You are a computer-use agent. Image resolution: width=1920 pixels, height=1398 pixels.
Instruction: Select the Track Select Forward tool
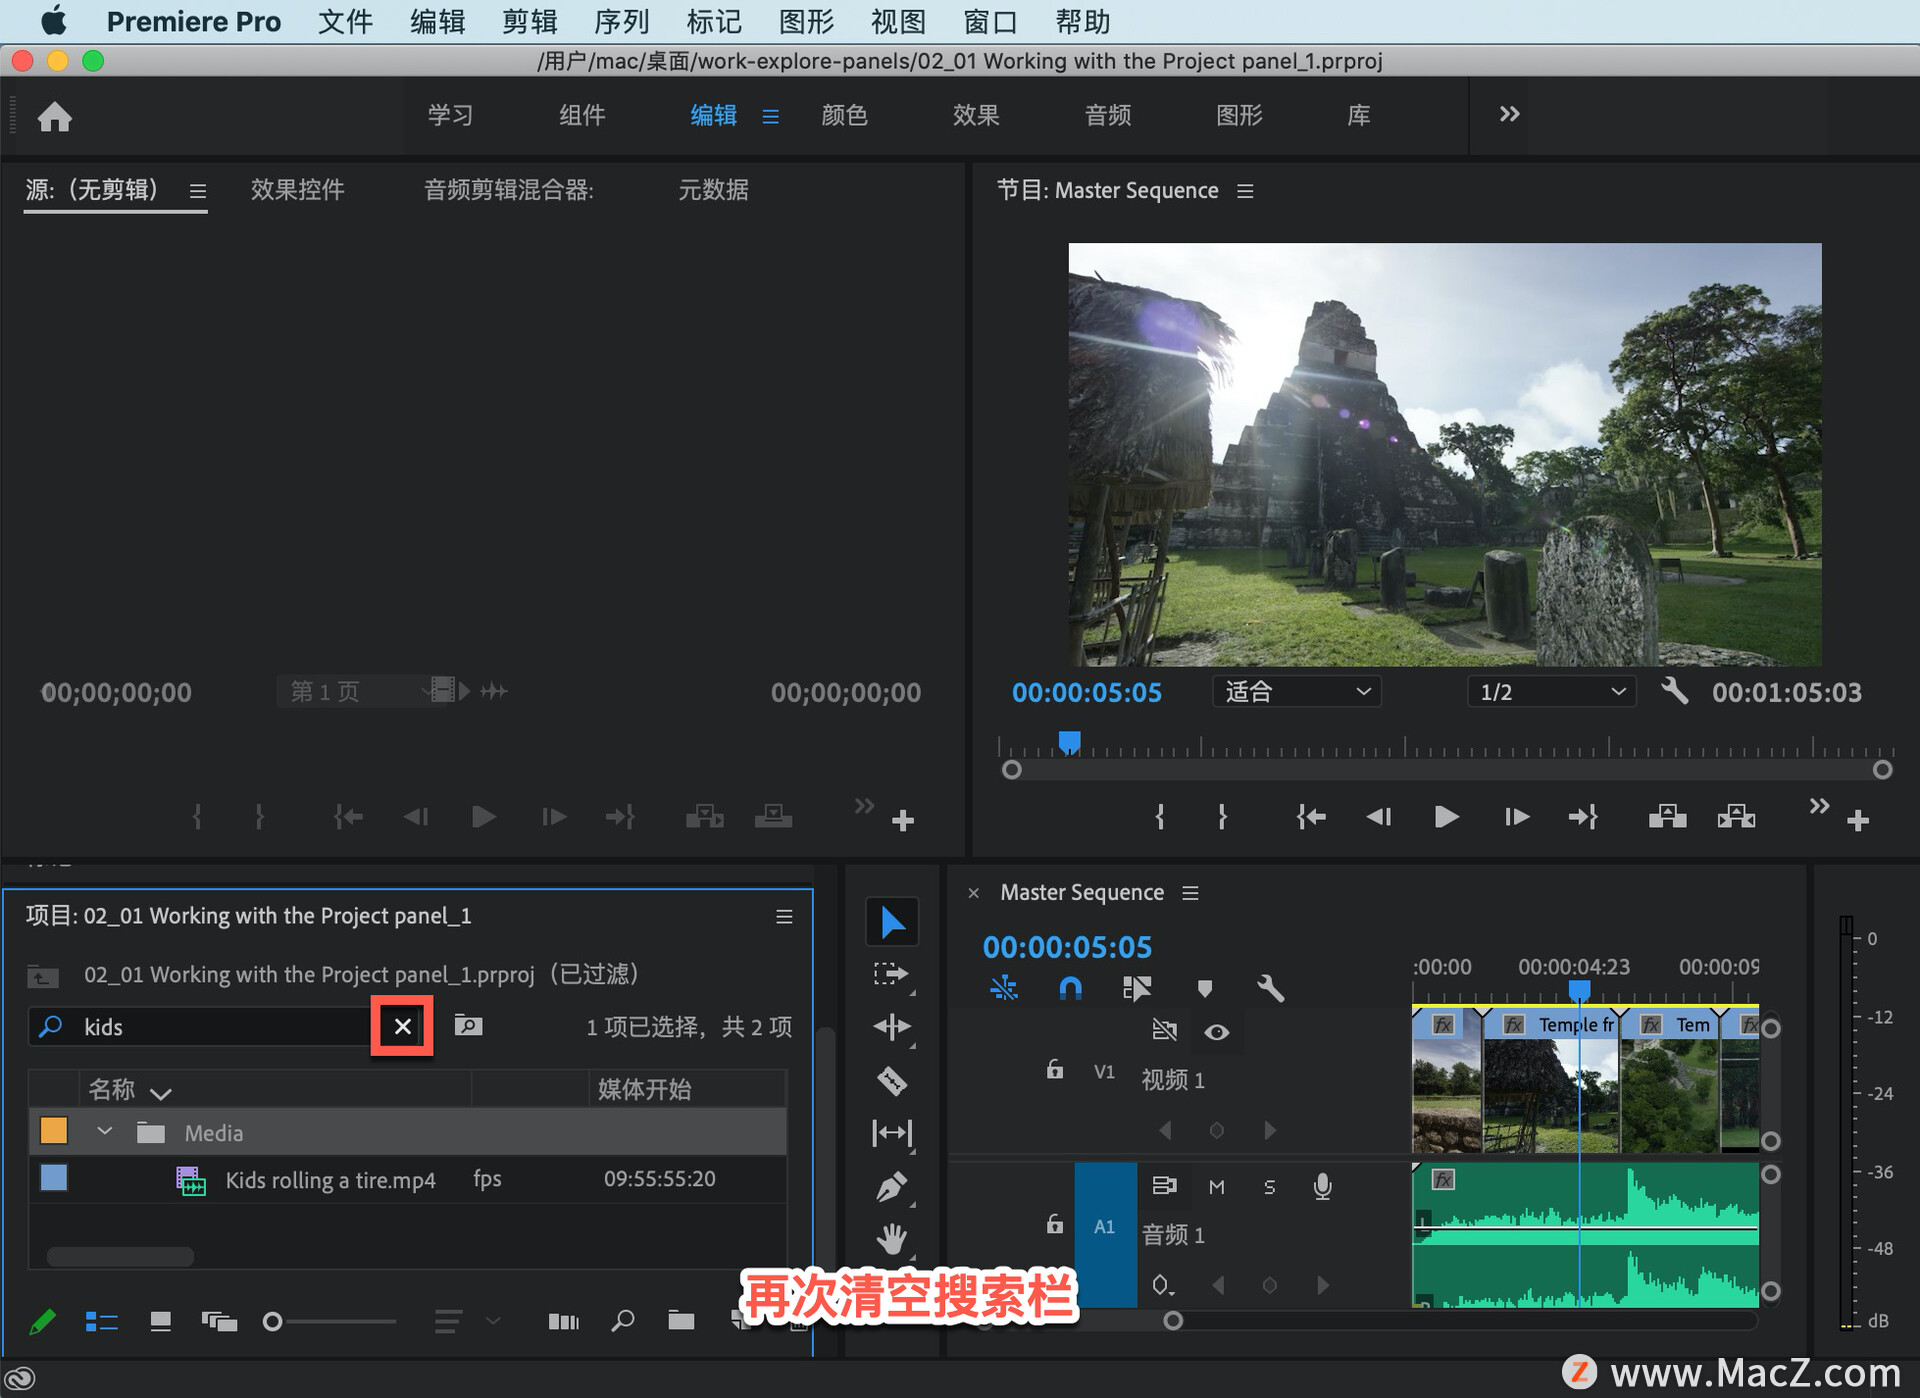[891, 974]
